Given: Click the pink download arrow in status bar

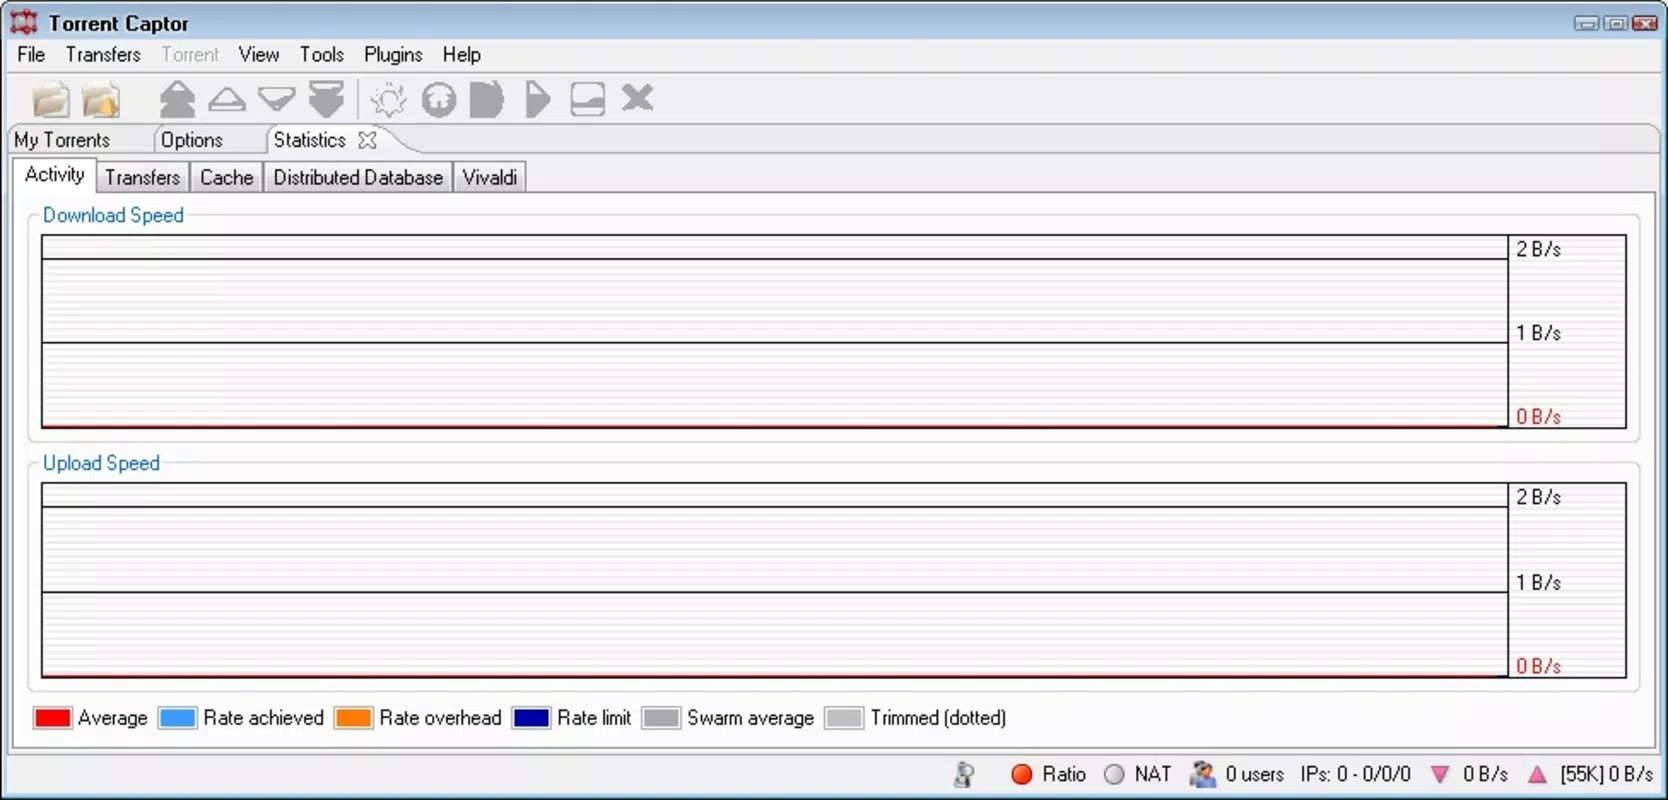Looking at the screenshot, I should click(1440, 774).
